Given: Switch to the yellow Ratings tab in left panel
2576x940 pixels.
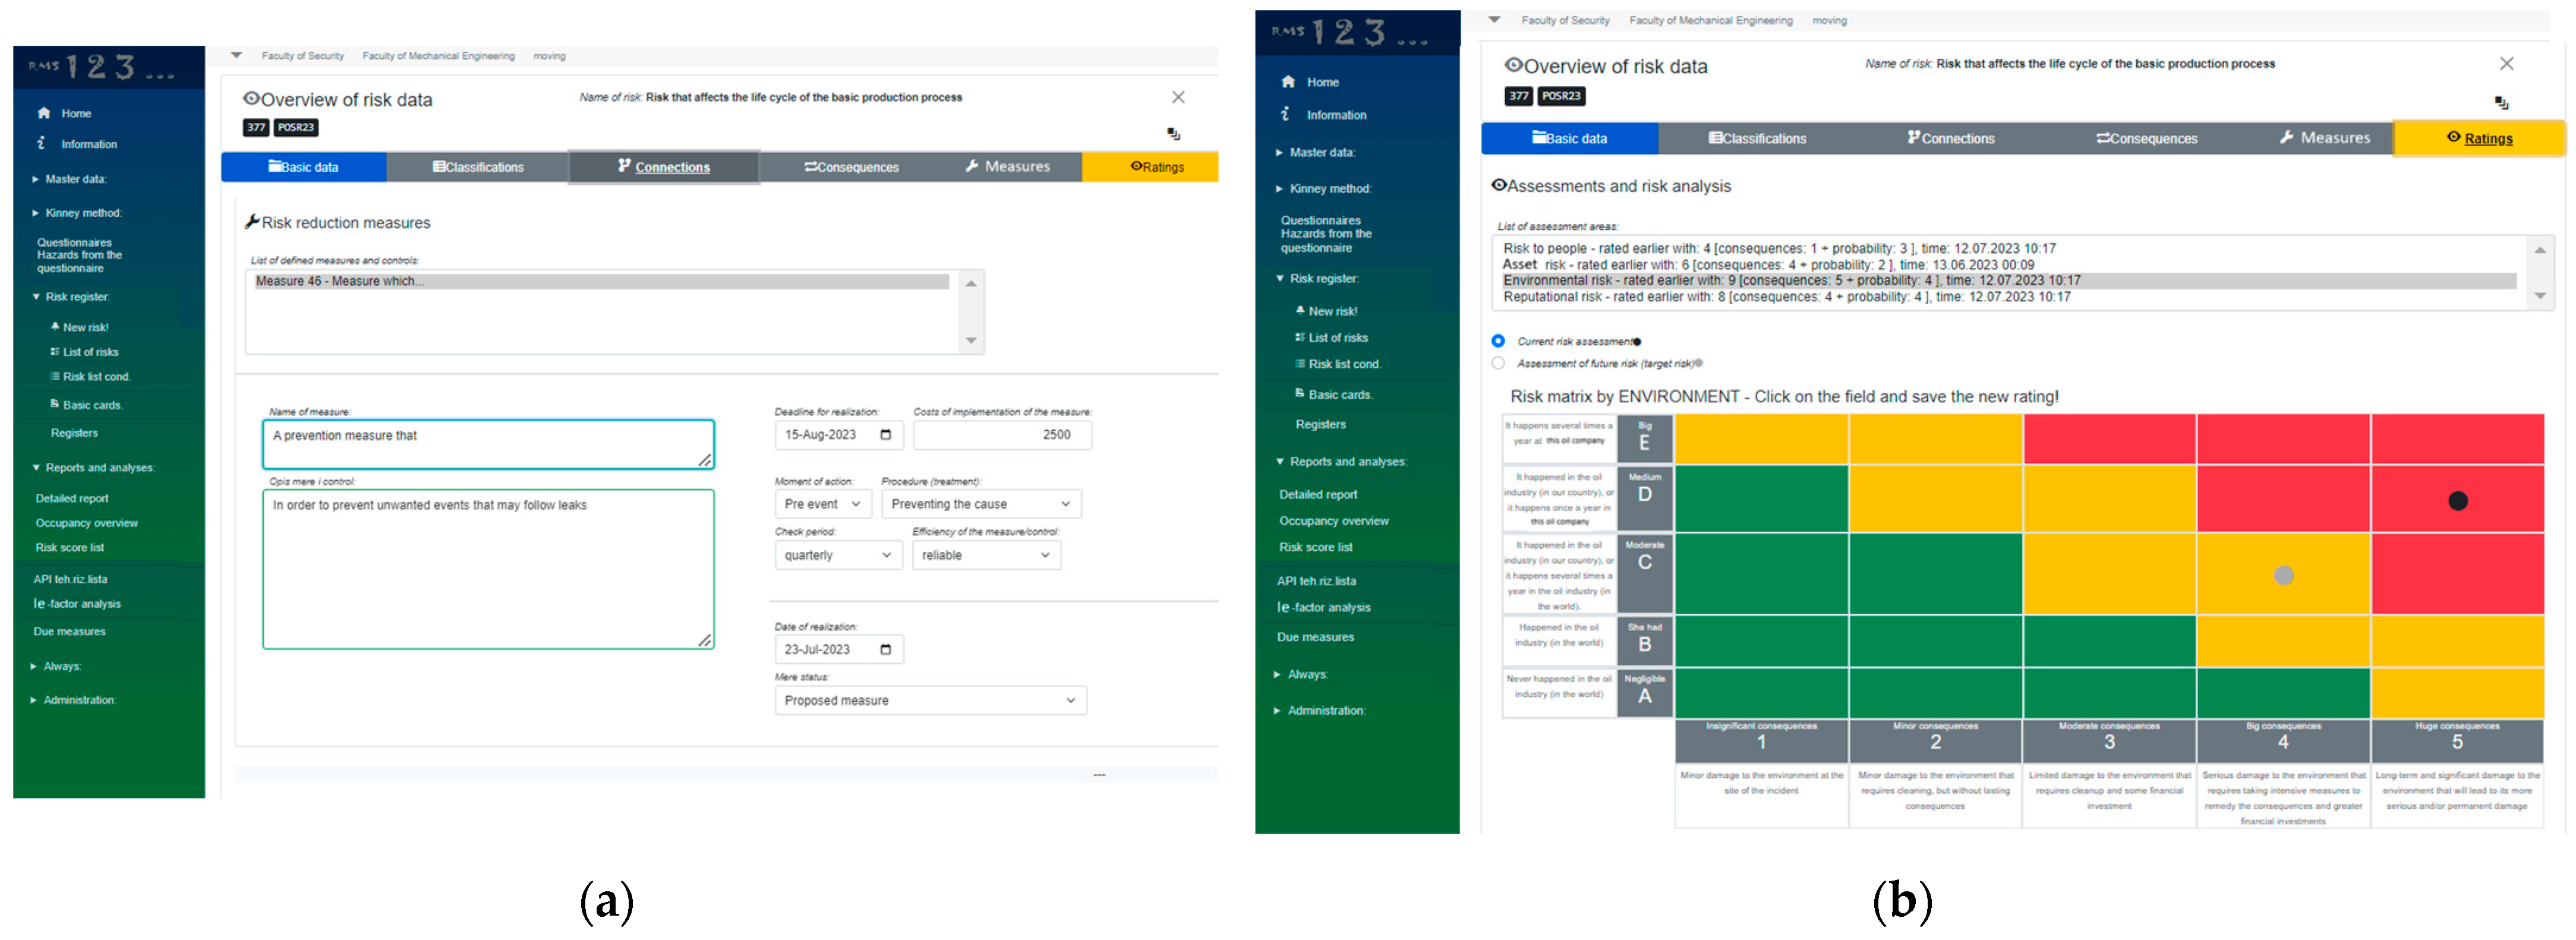Looking at the screenshot, I should (1157, 167).
